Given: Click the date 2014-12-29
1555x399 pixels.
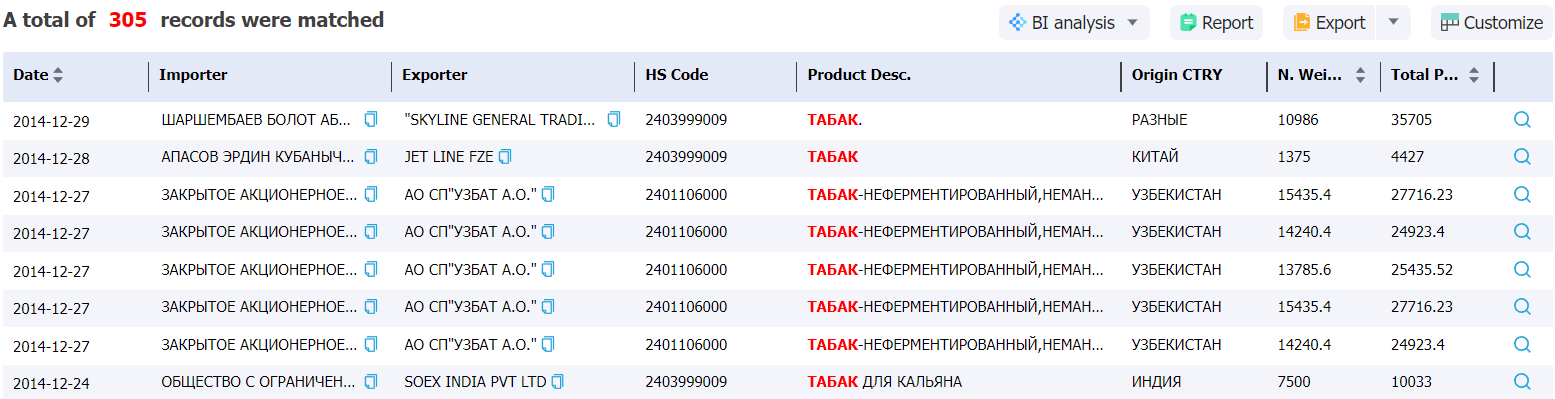Looking at the screenshot, I should point(51,122).
